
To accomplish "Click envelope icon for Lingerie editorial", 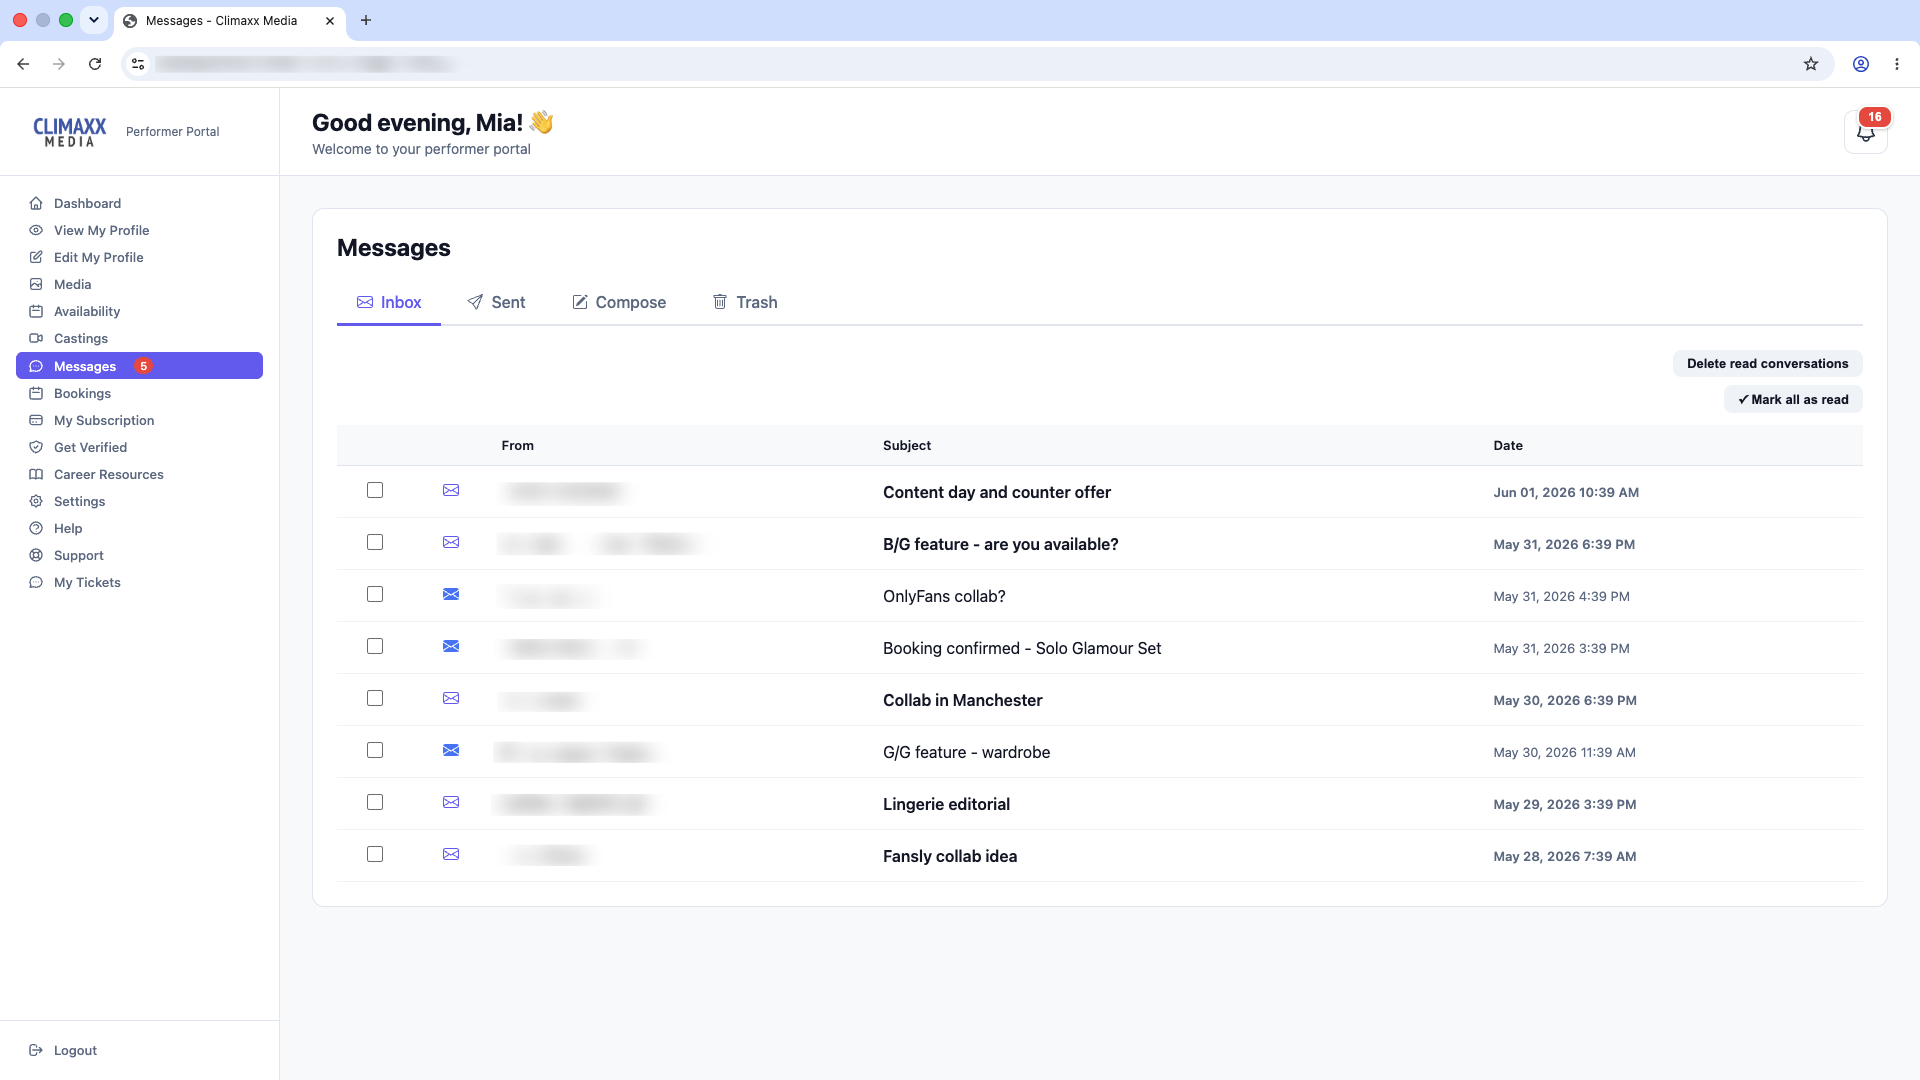I will [451, 802].
